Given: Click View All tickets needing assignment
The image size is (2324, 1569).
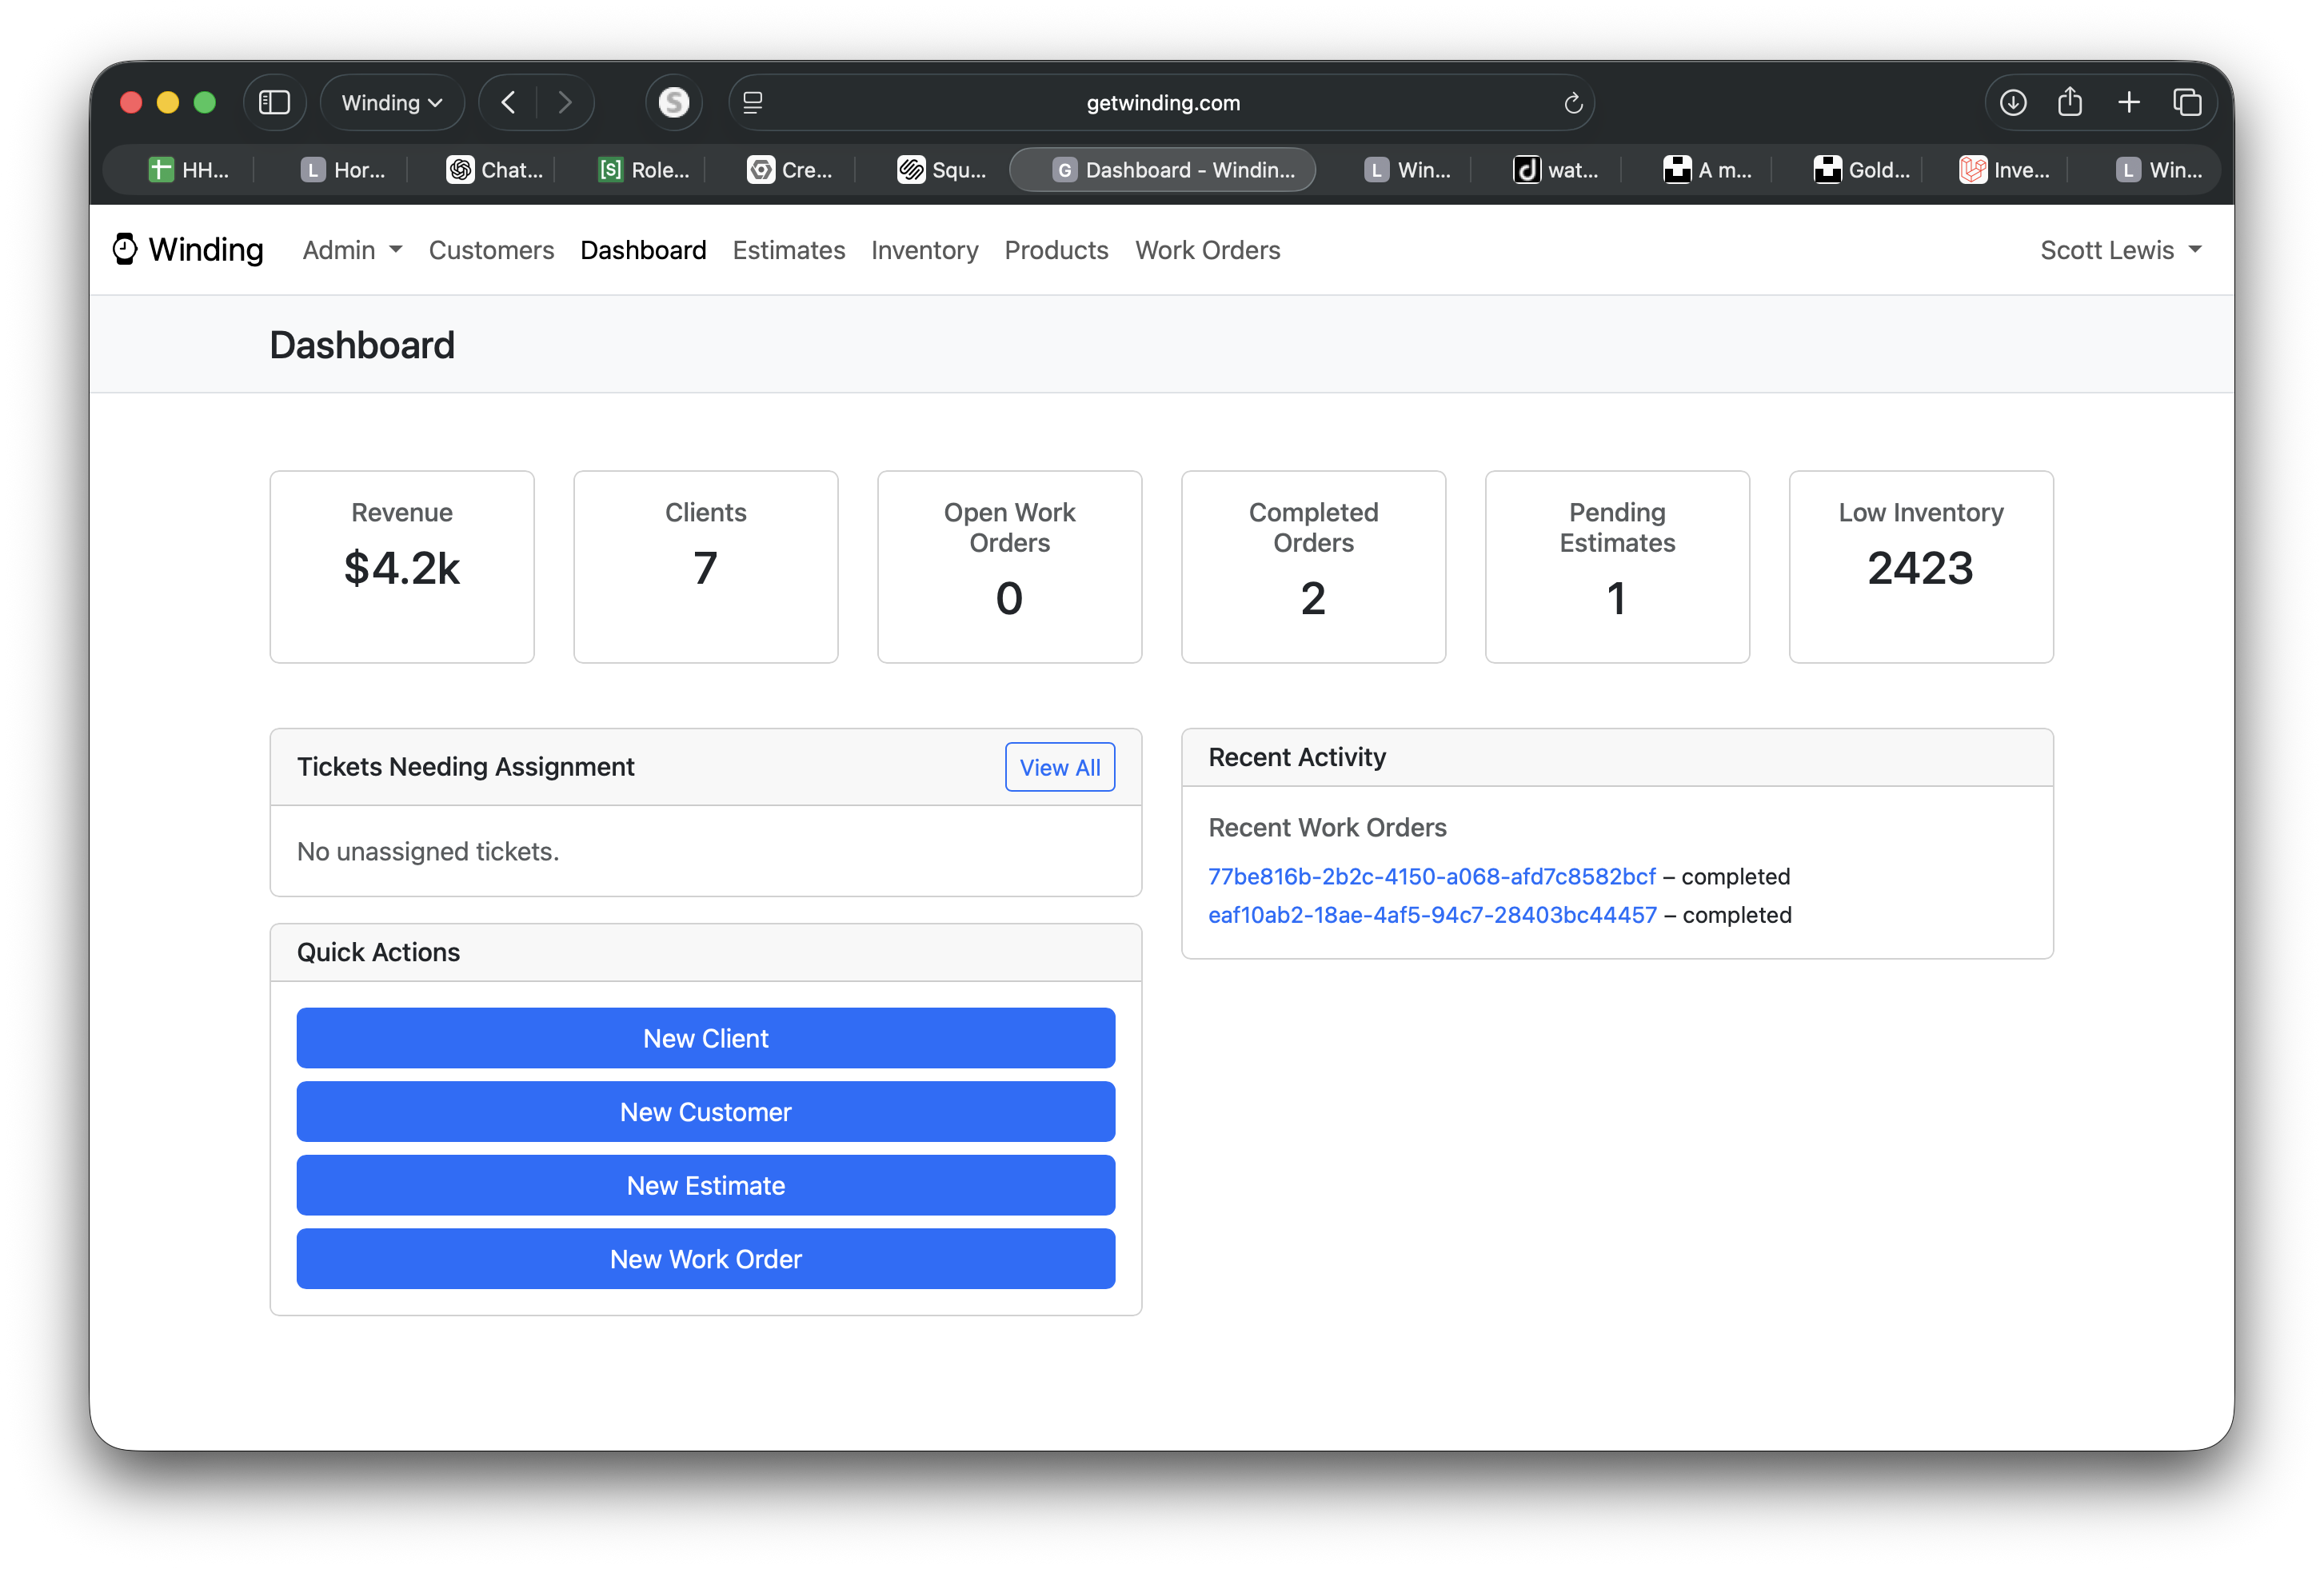Looking at the screenshot, I should [1059, 767].
